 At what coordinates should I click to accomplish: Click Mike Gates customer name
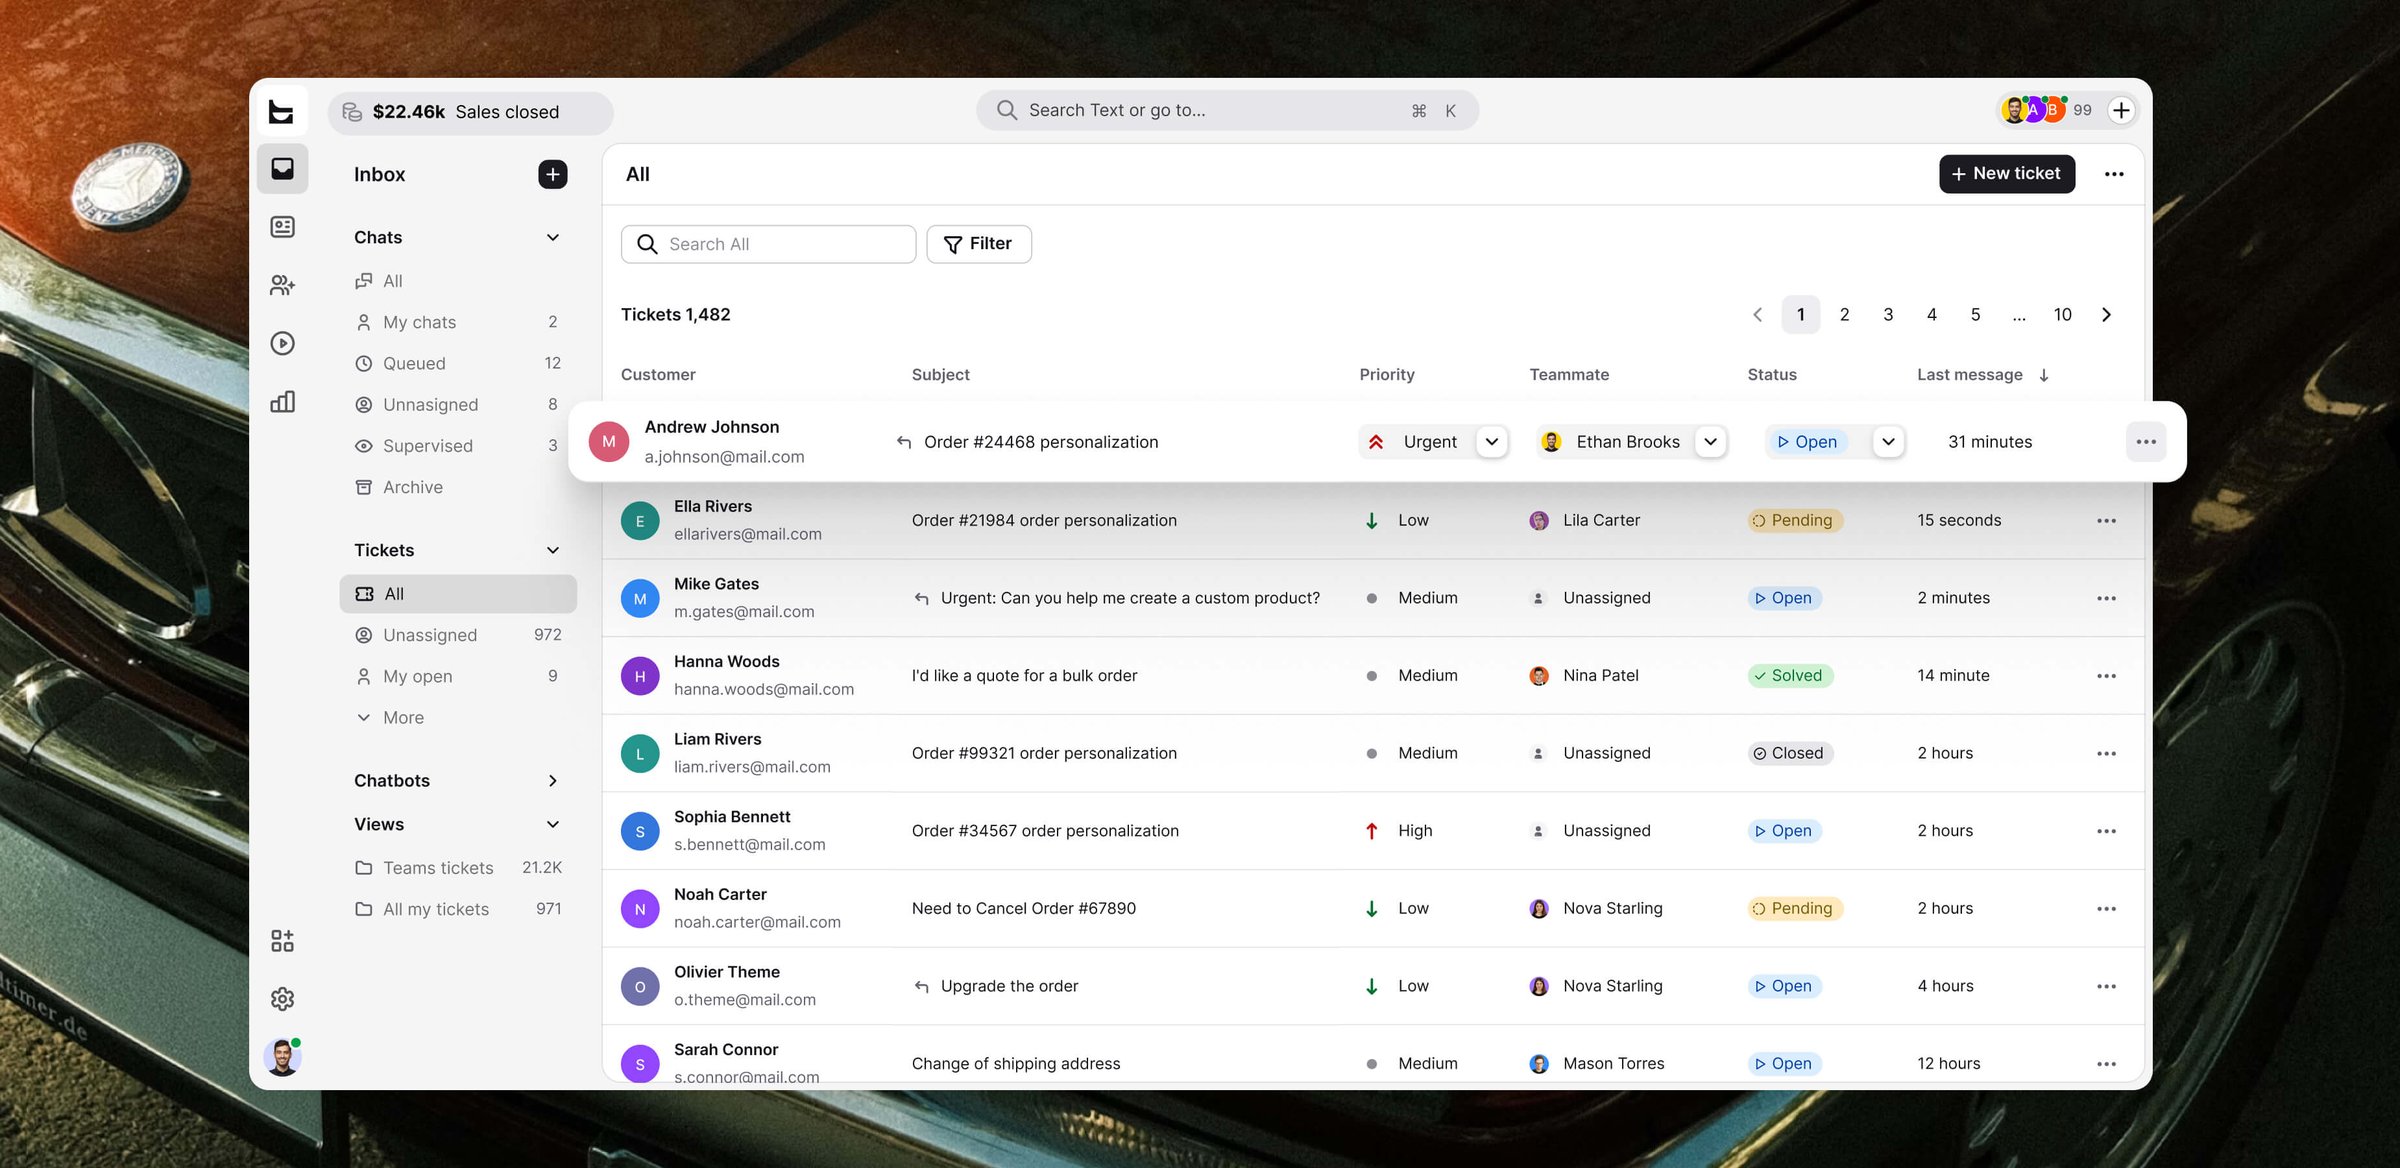(x=716, y=584)
